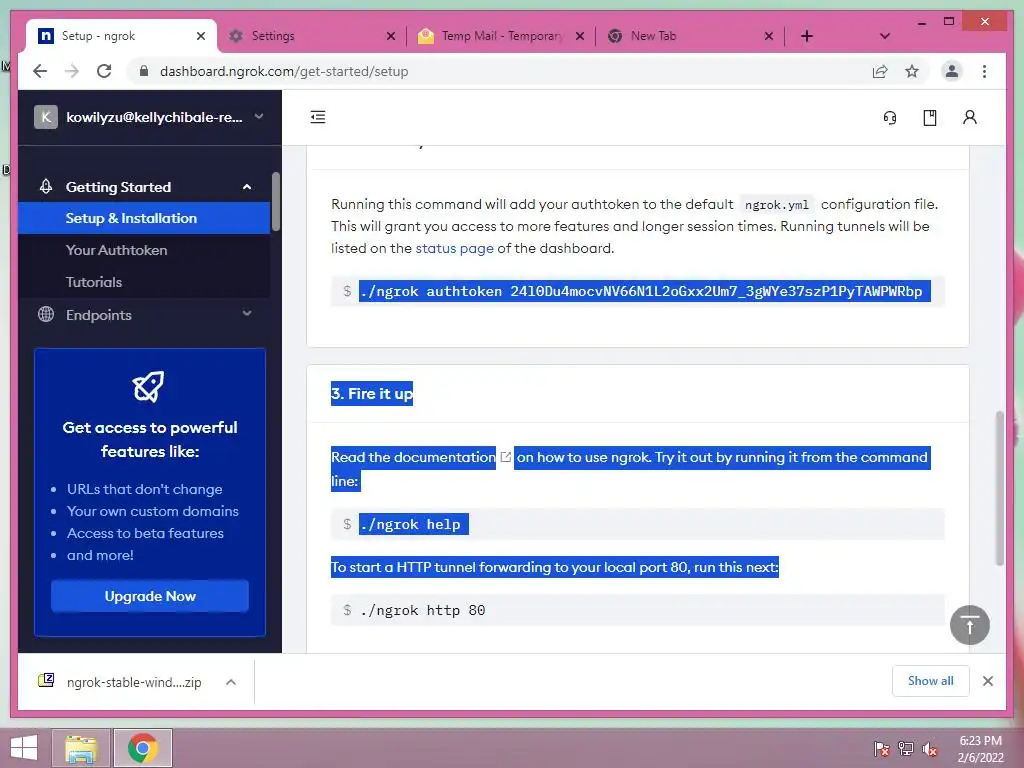The width and height of the screenshot is (1024, 768).
Task: Open the download item options chevron
Action: click(231, 682)
